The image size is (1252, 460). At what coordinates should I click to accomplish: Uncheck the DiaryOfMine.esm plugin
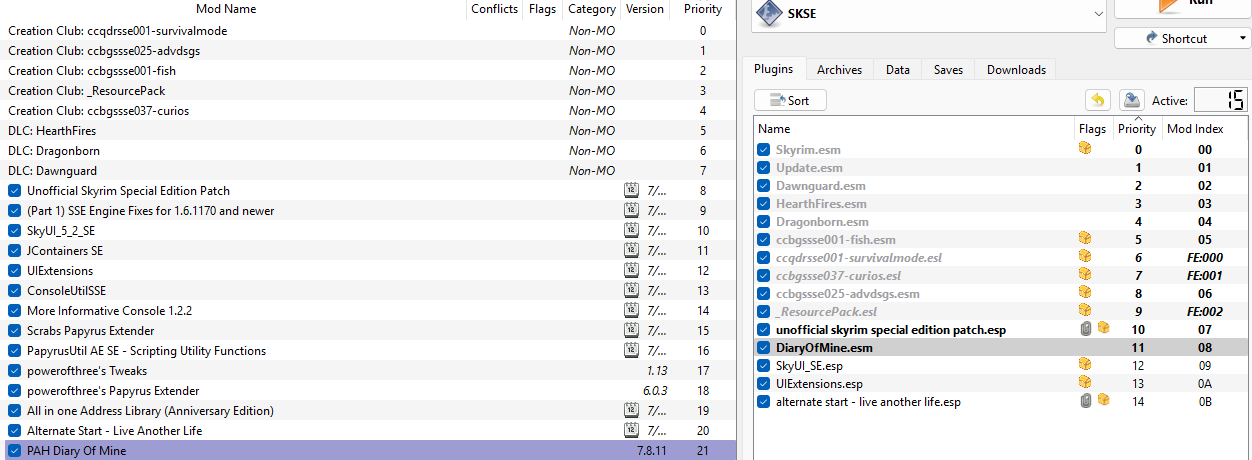tap(764, 347)
